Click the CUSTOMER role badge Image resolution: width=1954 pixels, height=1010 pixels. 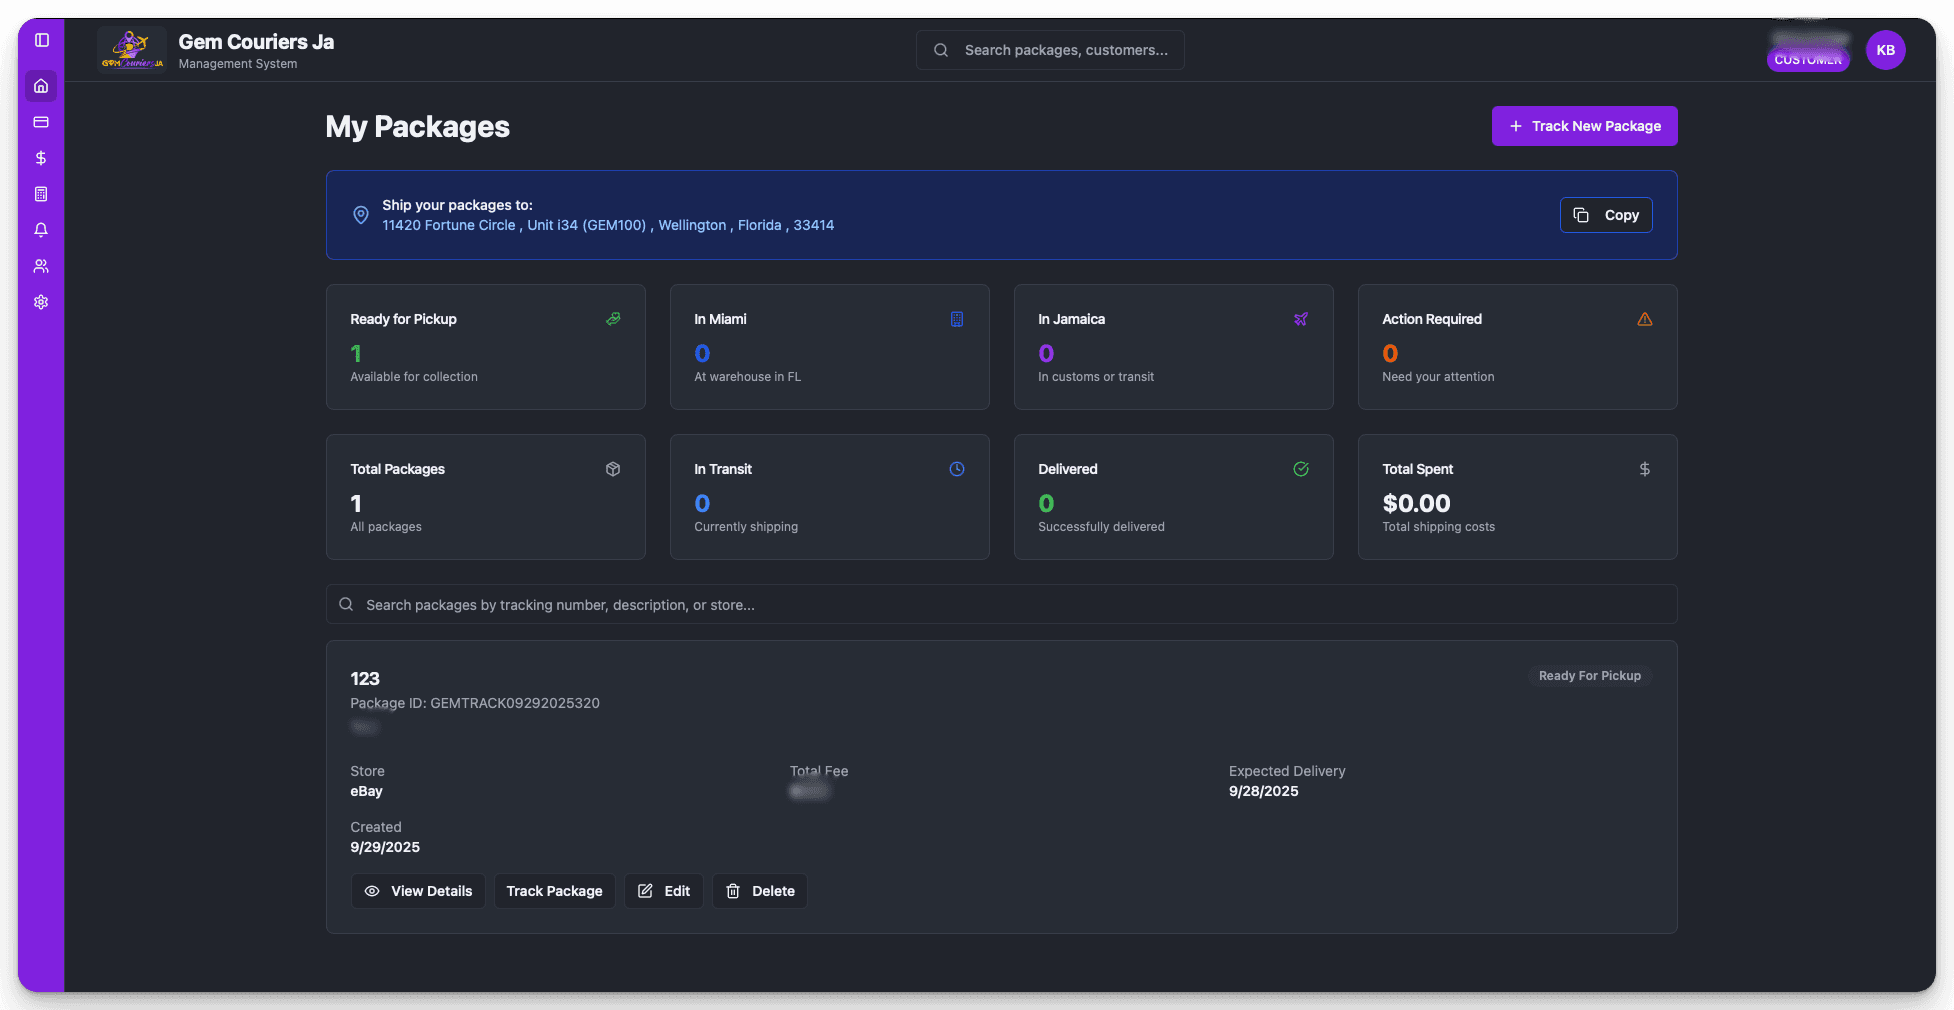1808,59
